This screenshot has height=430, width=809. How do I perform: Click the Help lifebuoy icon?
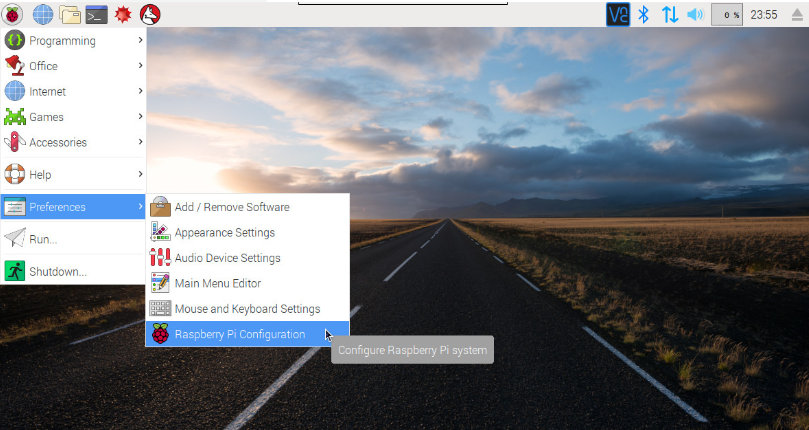(14, 174)
